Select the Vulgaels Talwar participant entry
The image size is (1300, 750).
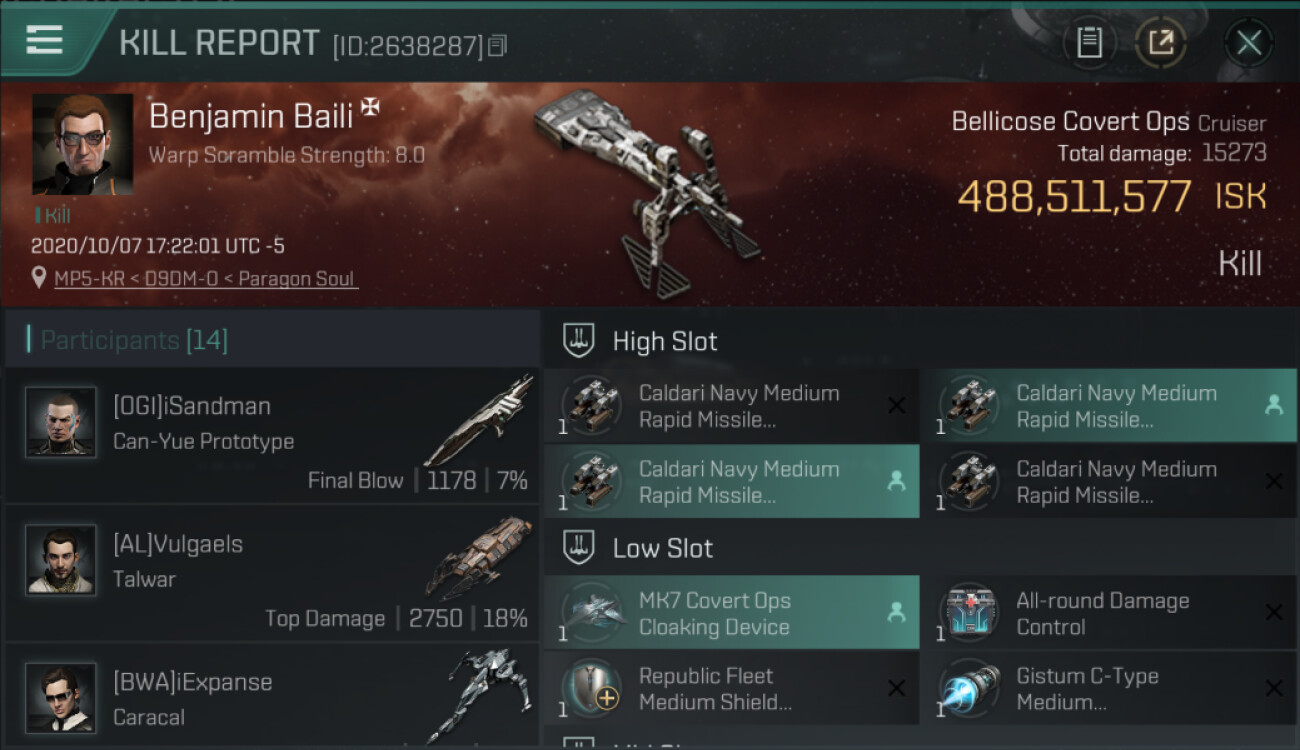pyautogui.click(x=272, y=573)
